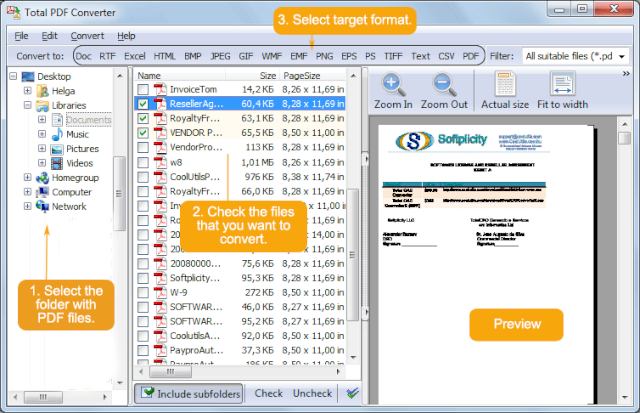
Task: Choose CSV as target format
Action: tap(446, 56)
